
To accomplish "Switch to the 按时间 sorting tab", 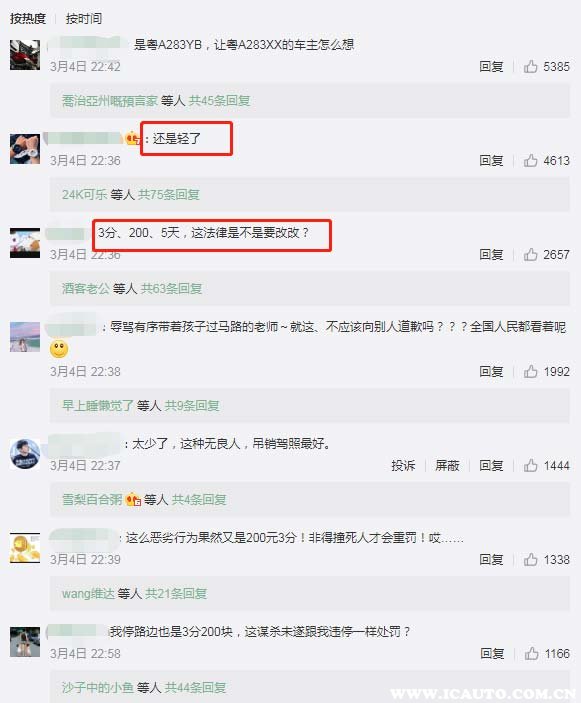I will (x=84, y=18).
